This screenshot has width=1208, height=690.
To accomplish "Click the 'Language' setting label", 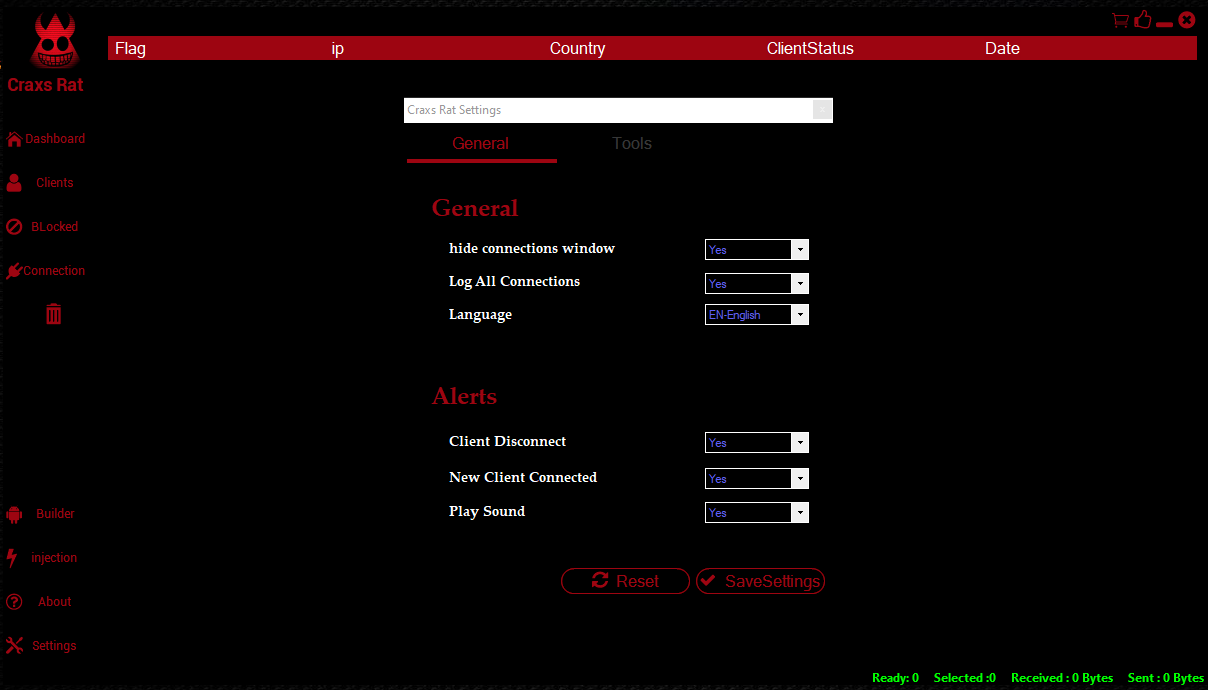I will [x=480, y=314].
